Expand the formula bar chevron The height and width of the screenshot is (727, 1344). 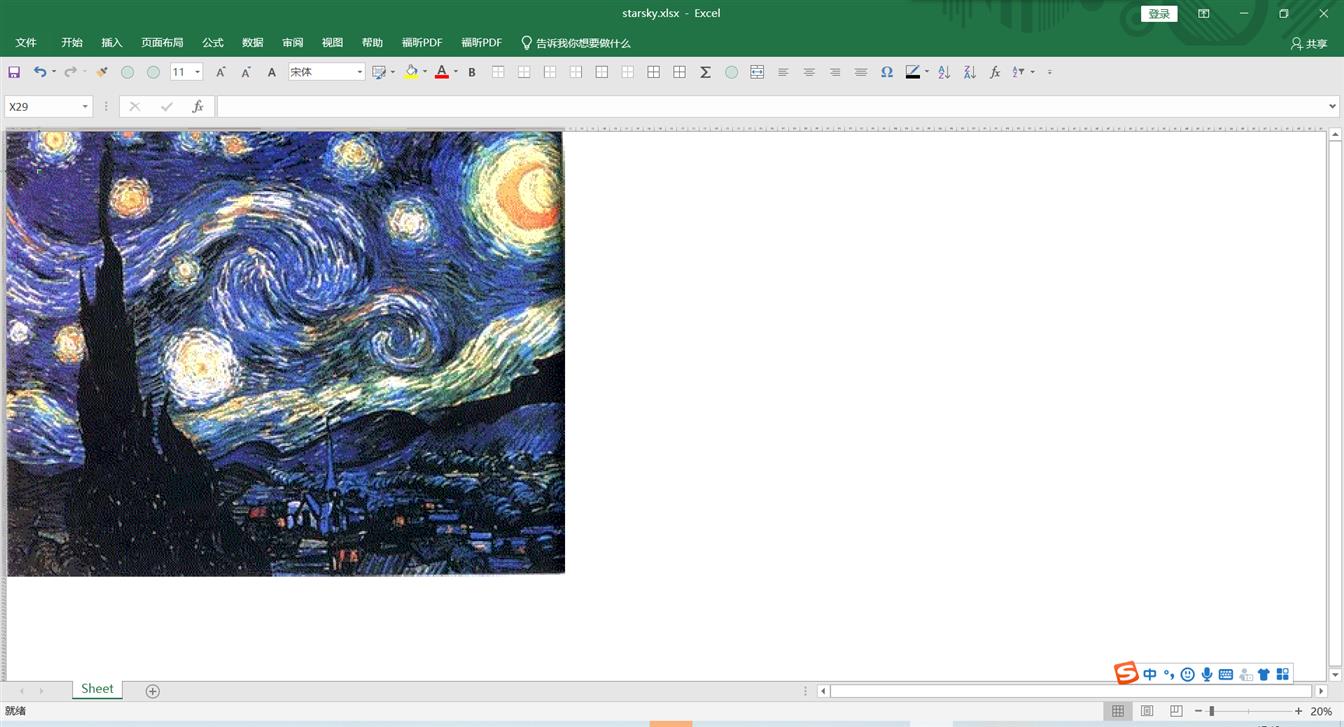(1332, 106)
